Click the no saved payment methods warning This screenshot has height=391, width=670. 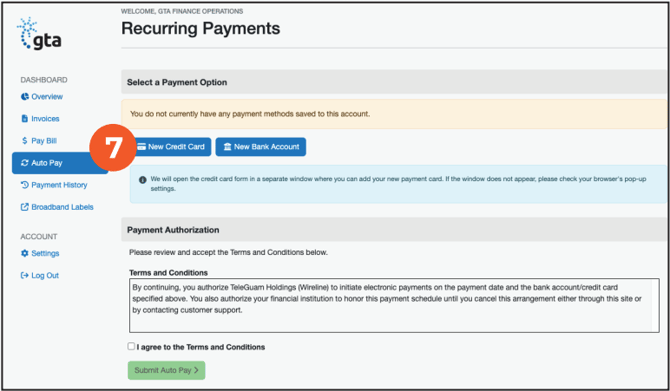pos(394,114)
